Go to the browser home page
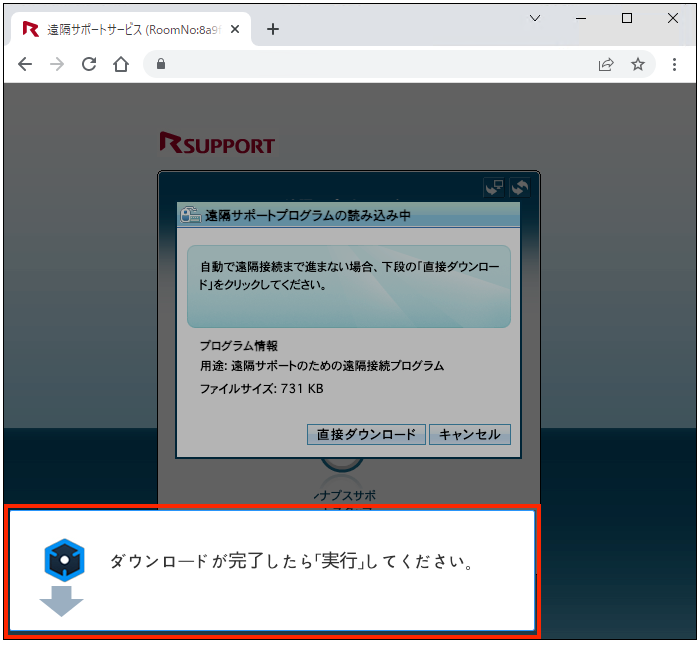 point(121,64)
